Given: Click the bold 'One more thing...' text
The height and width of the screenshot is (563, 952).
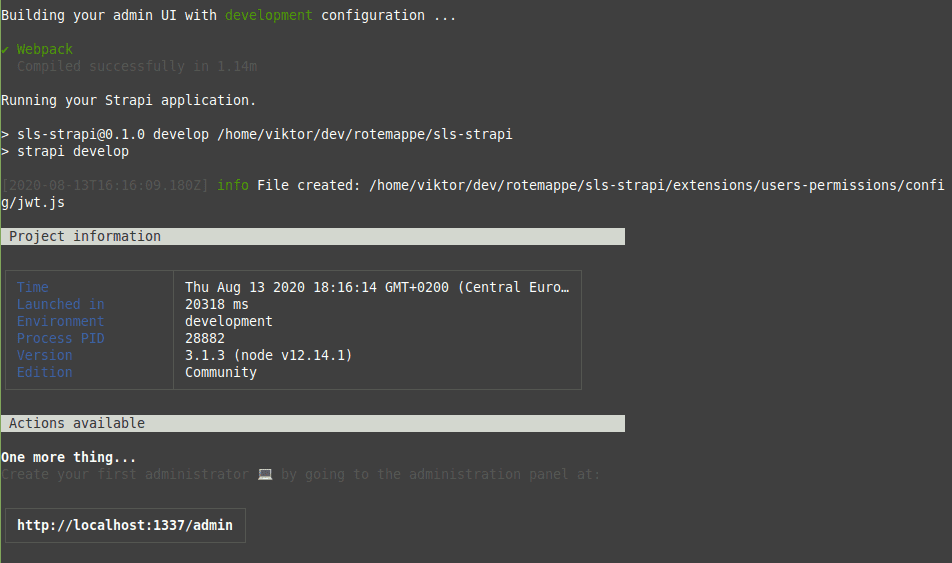Looking at the screenshot, I should (x=69, y=457).
